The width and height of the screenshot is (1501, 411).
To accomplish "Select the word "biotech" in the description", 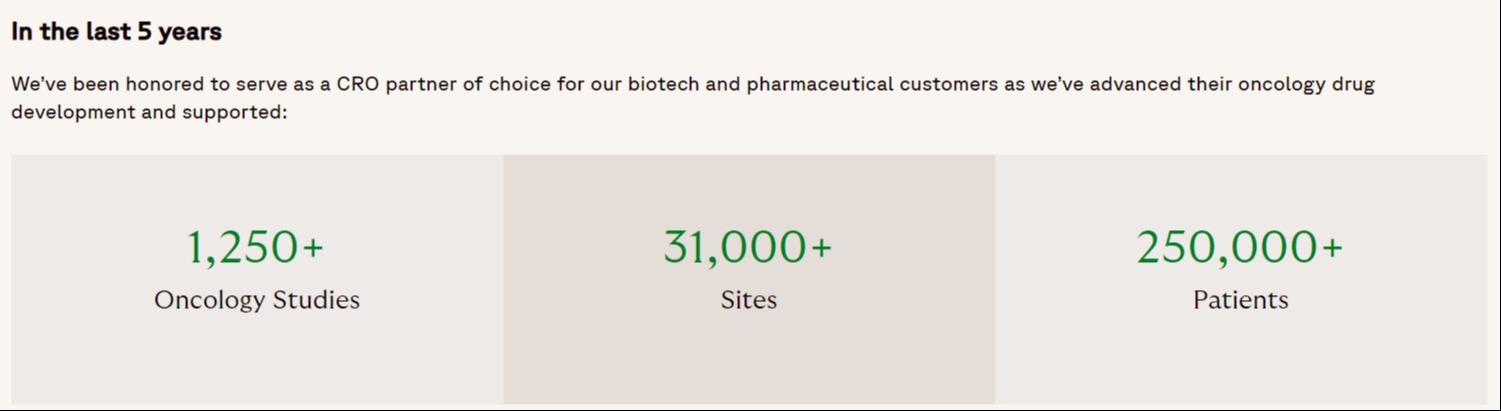I will point(663,84).
